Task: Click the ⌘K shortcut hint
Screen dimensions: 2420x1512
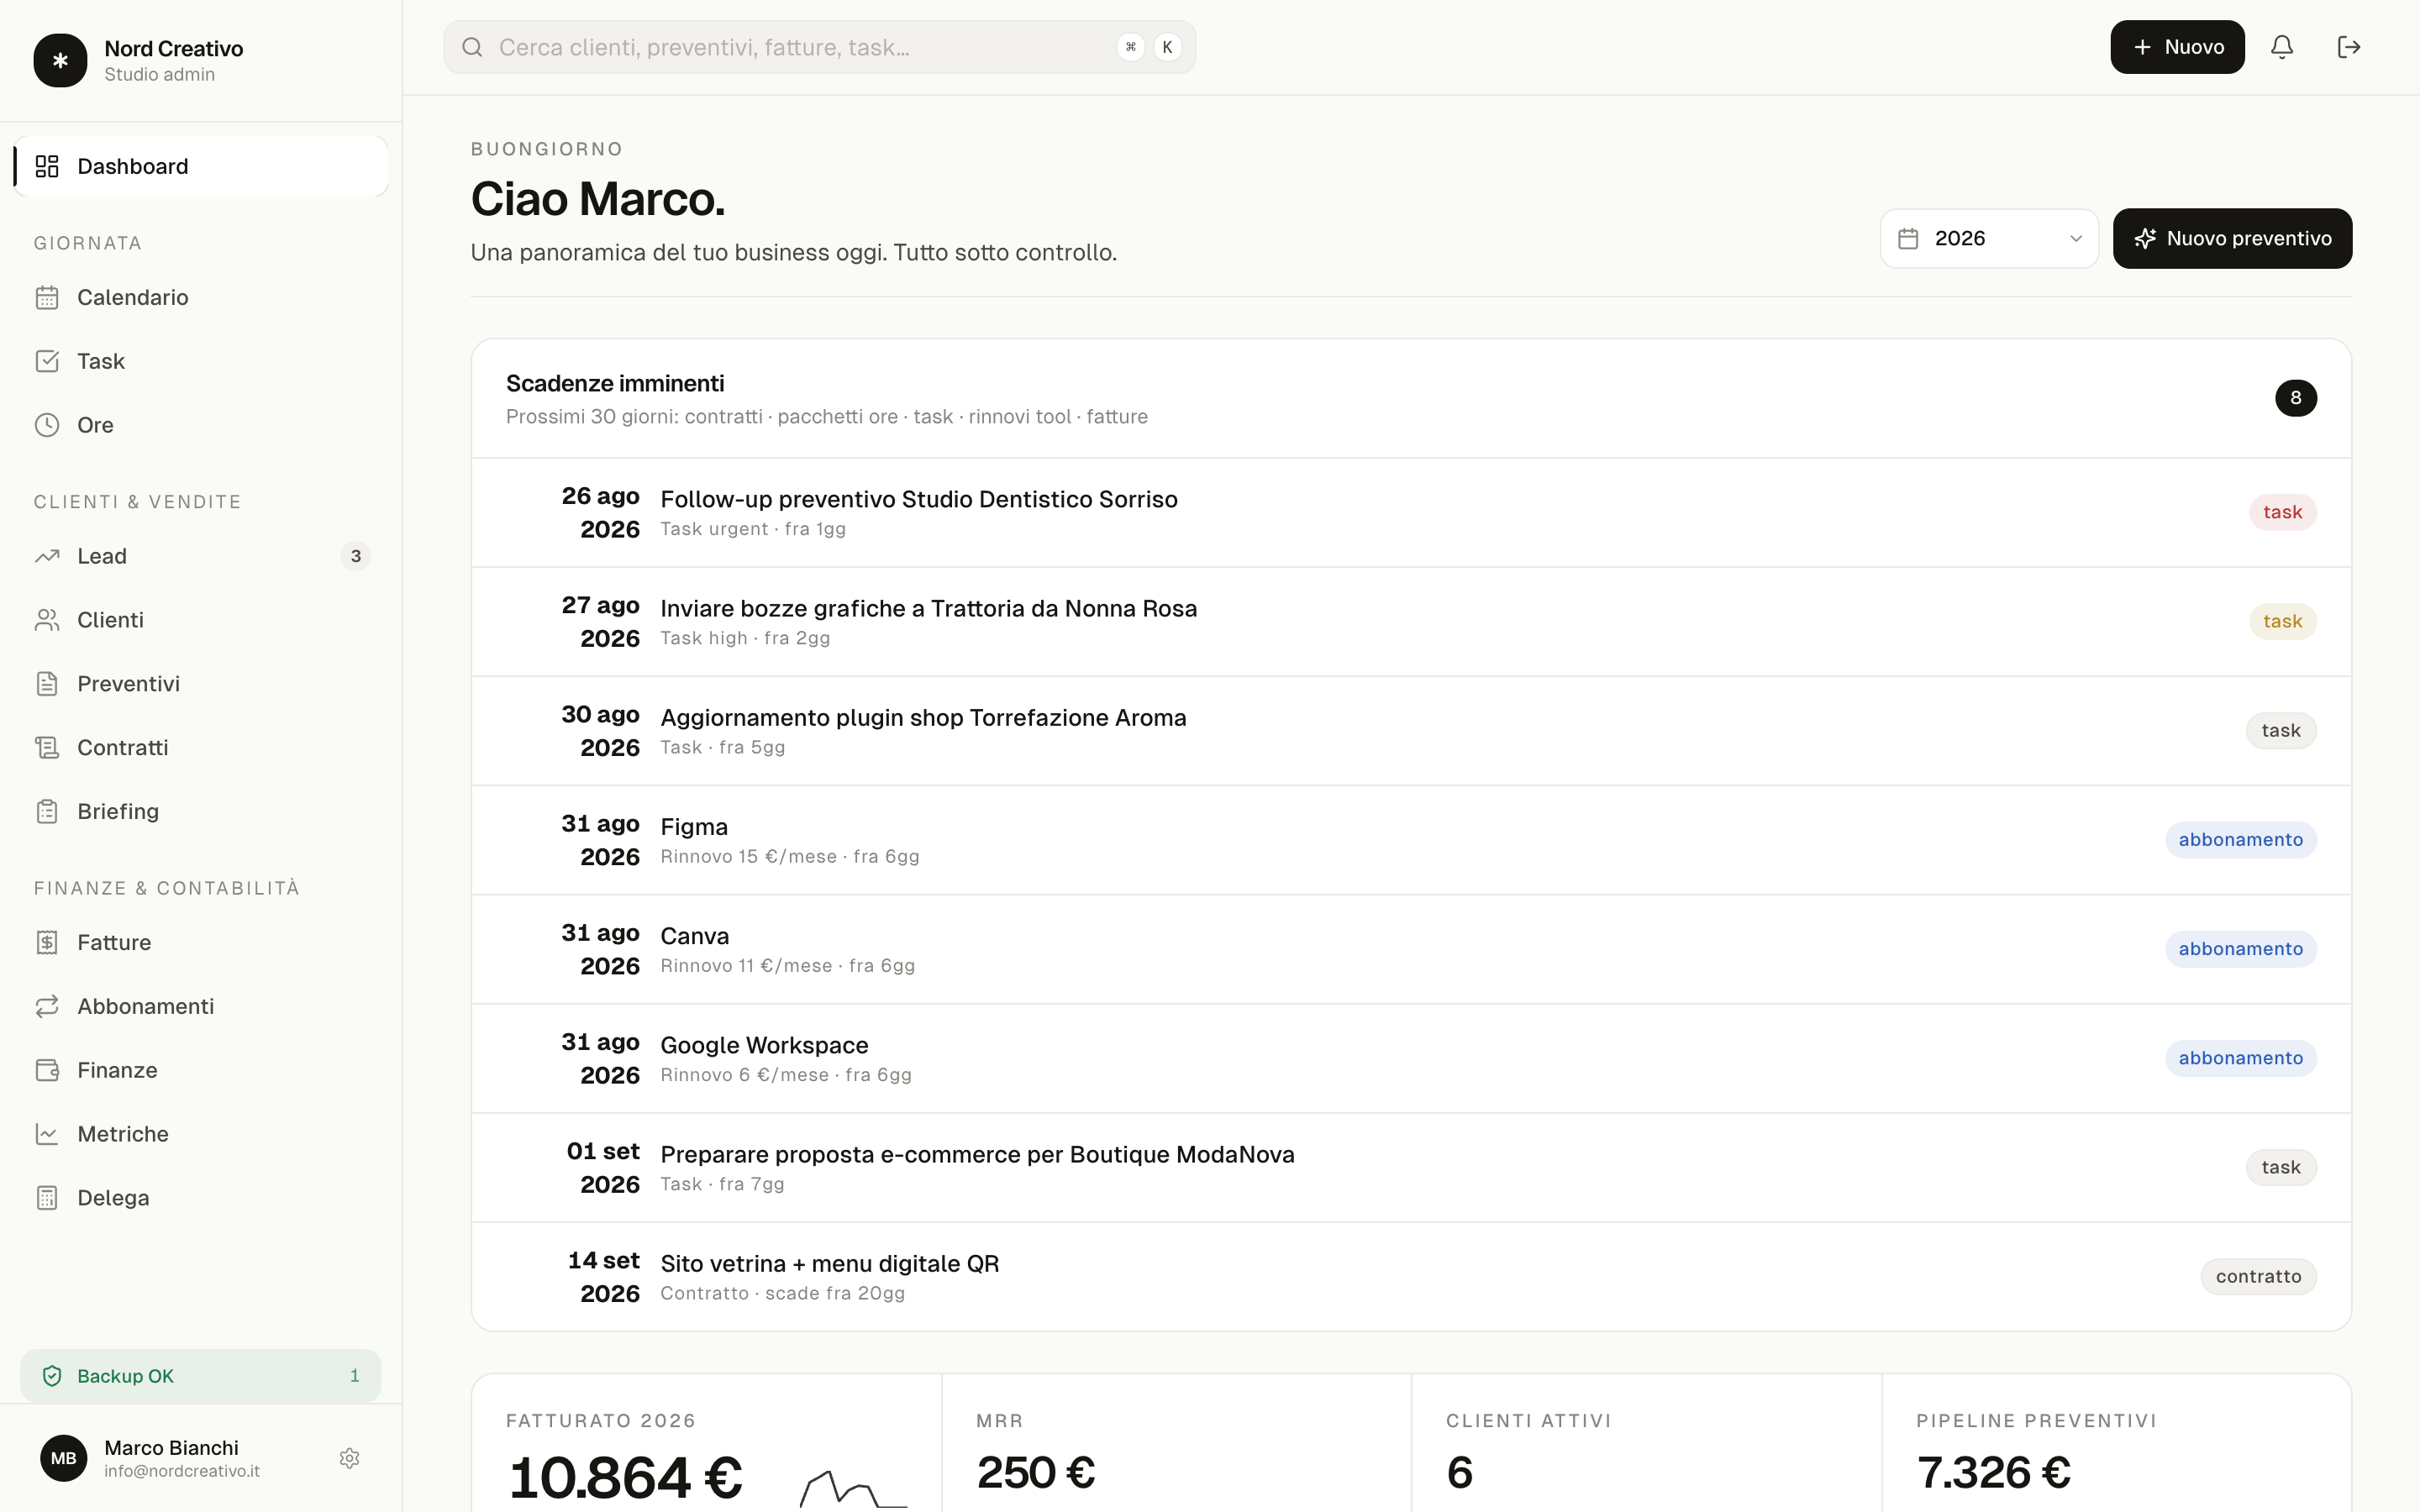Action: pos(1149,47)
